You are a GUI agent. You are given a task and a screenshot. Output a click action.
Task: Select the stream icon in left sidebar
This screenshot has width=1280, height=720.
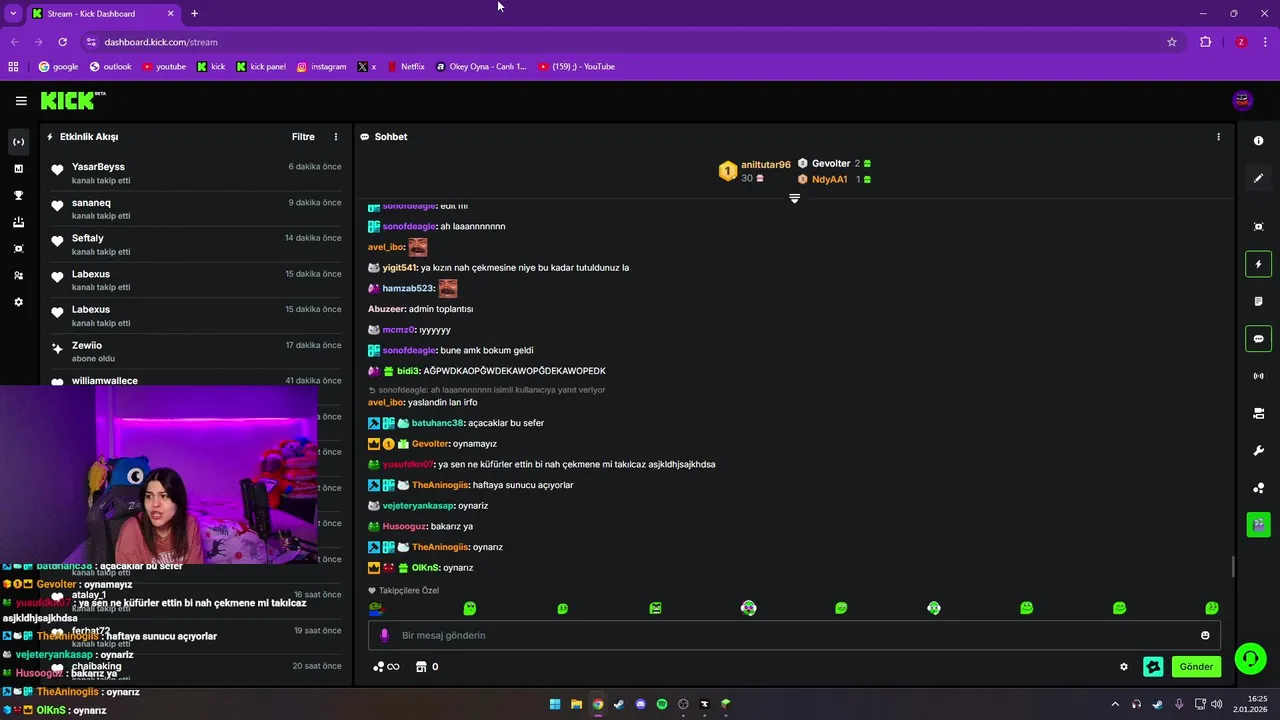point(18,142)
